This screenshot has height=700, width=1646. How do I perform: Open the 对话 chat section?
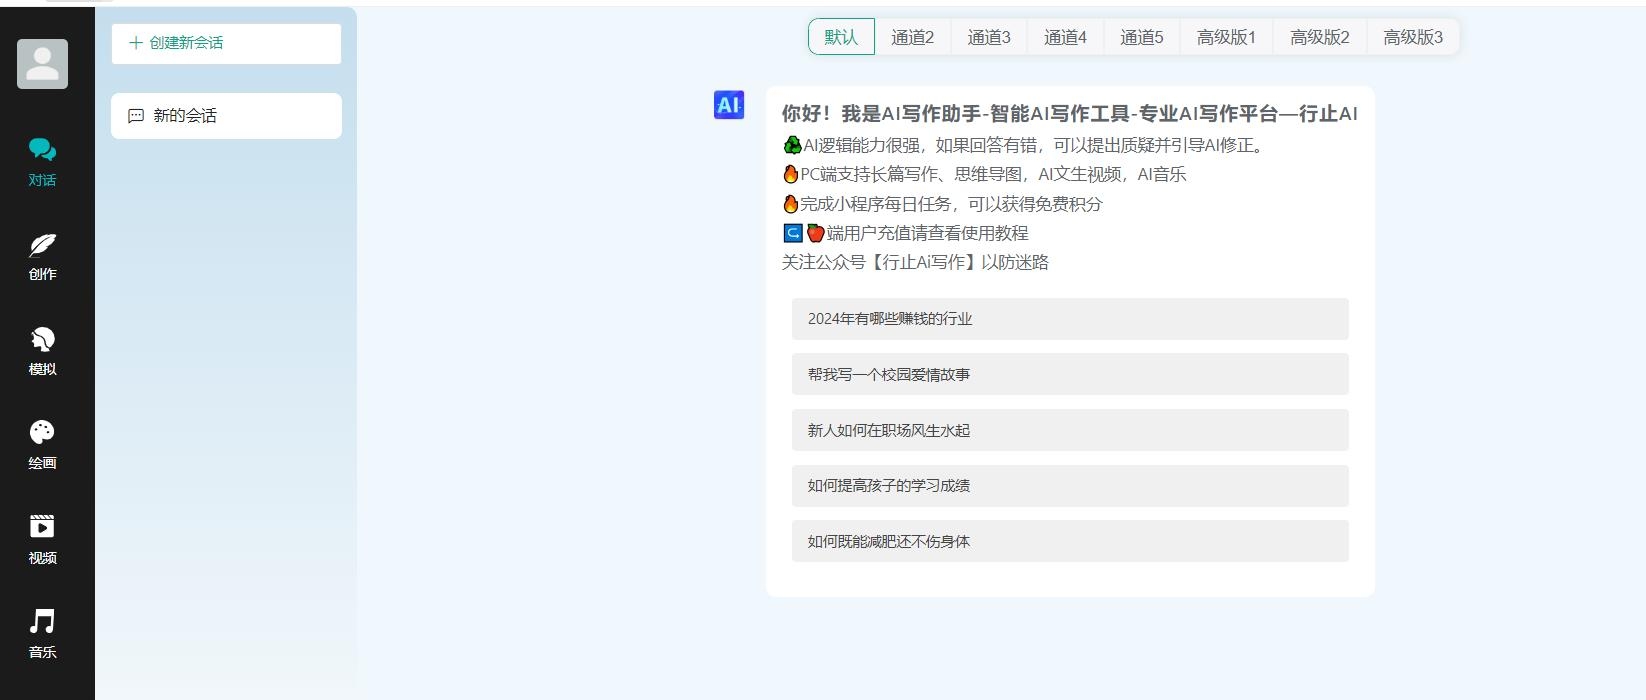click(x=42, y=162)
